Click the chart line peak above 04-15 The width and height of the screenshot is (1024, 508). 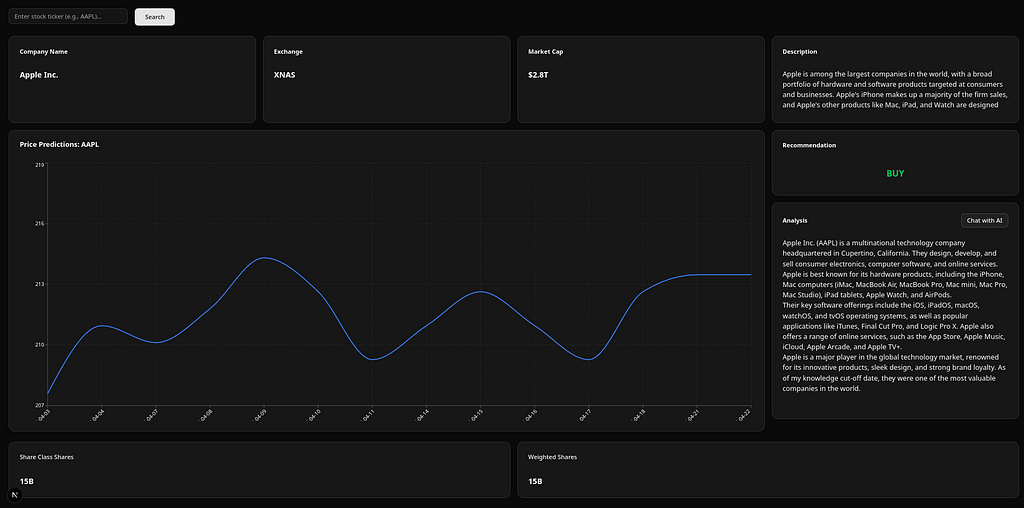pyautogui.click(x=481, y=291)
